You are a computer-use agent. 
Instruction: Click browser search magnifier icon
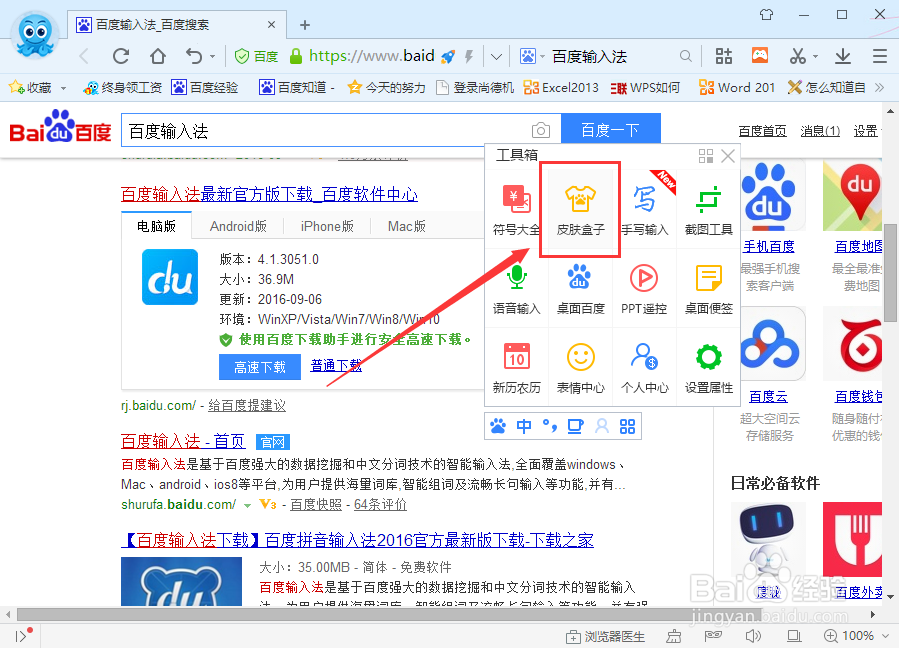pyautogui.click(x=685, y=56)
